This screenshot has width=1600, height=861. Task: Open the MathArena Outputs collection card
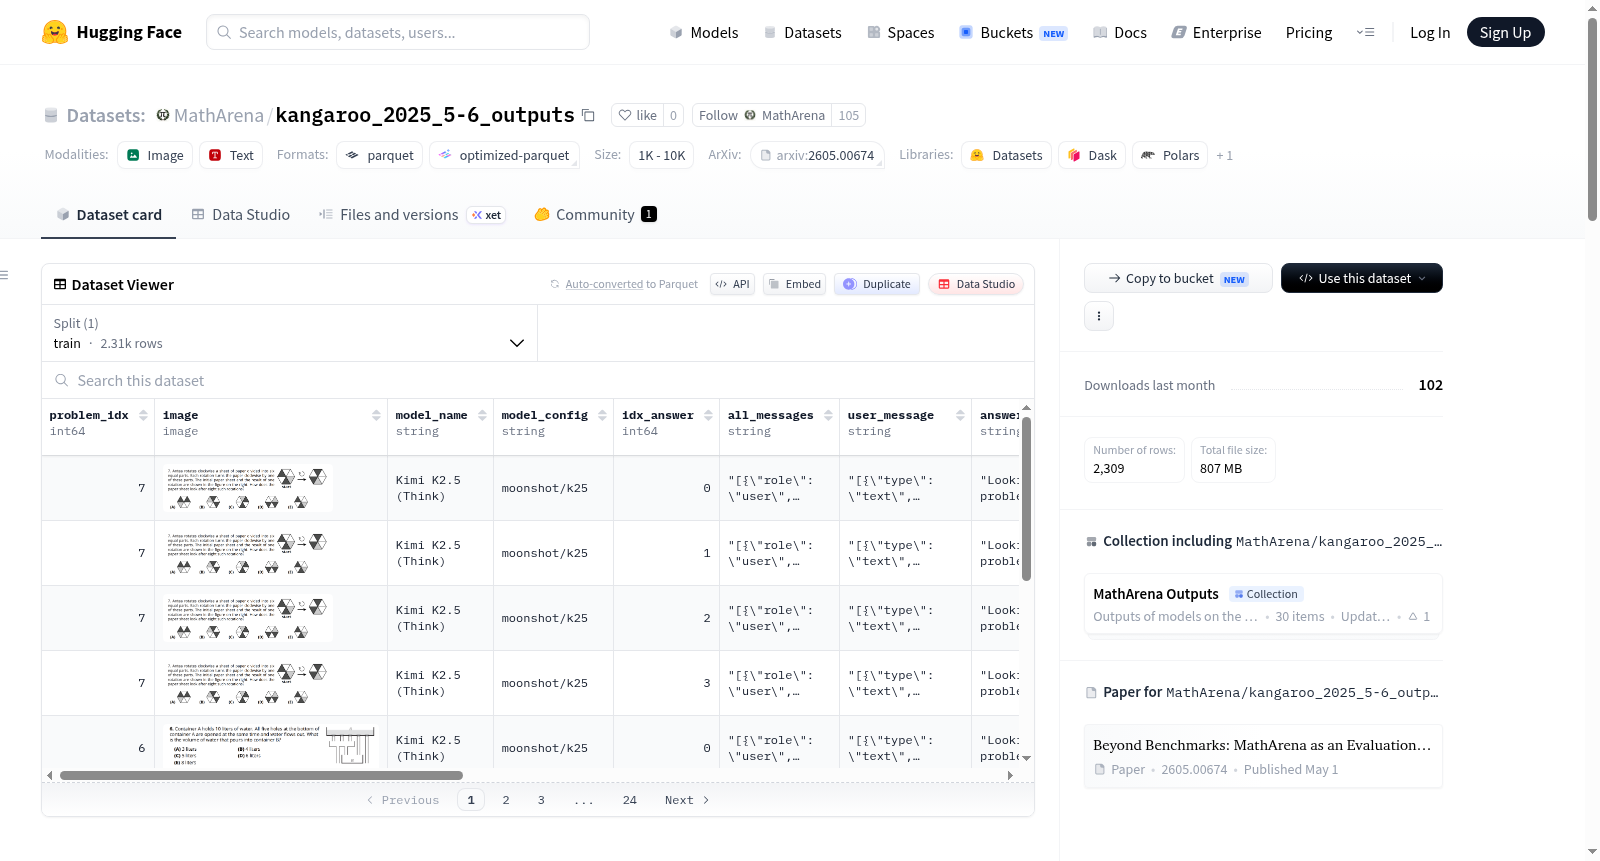[1263, 604]
